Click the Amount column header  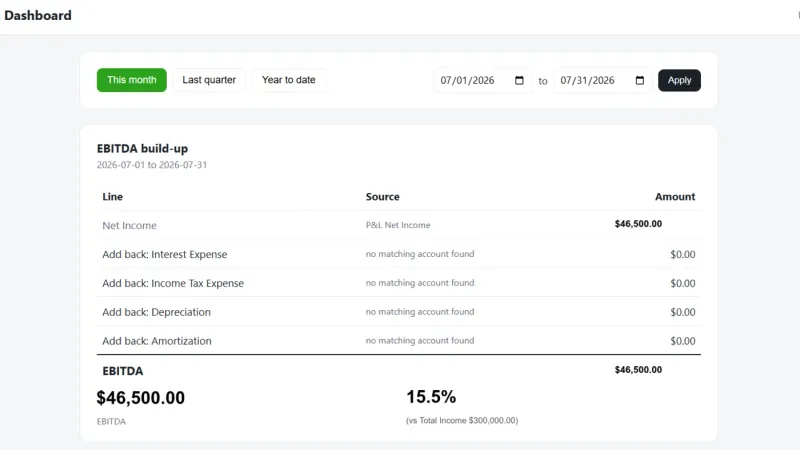(x=675, y=197)
